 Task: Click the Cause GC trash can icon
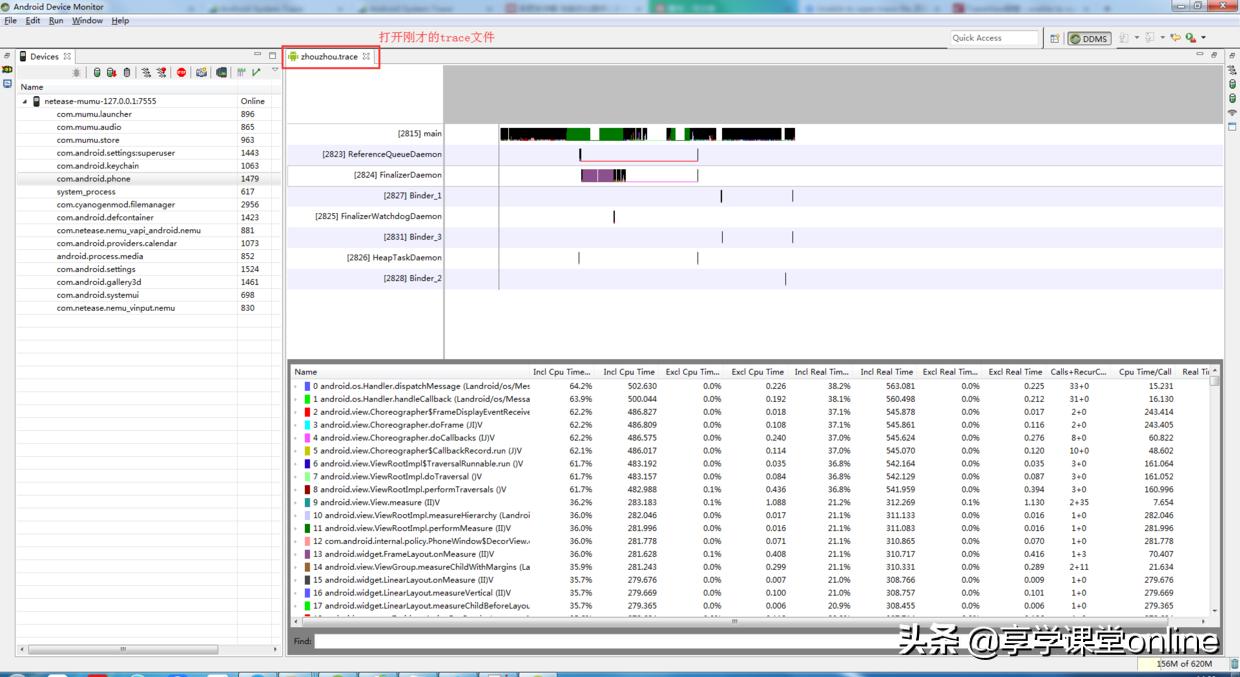tap(126, 73)
